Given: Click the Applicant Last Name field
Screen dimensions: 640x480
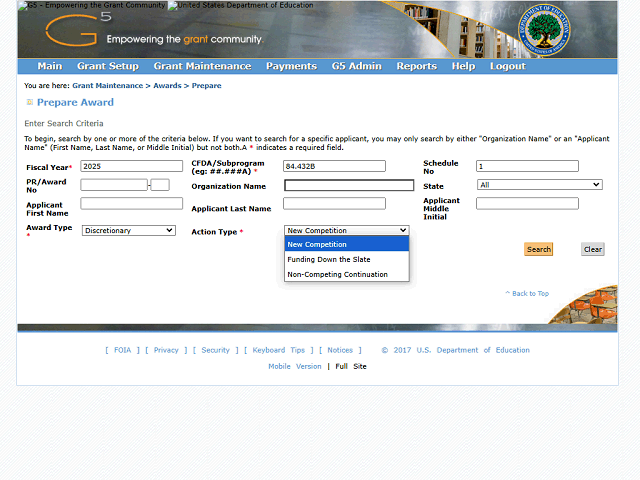Looking at the screenshot, I should pyautogui.click(x=334, y=204).
